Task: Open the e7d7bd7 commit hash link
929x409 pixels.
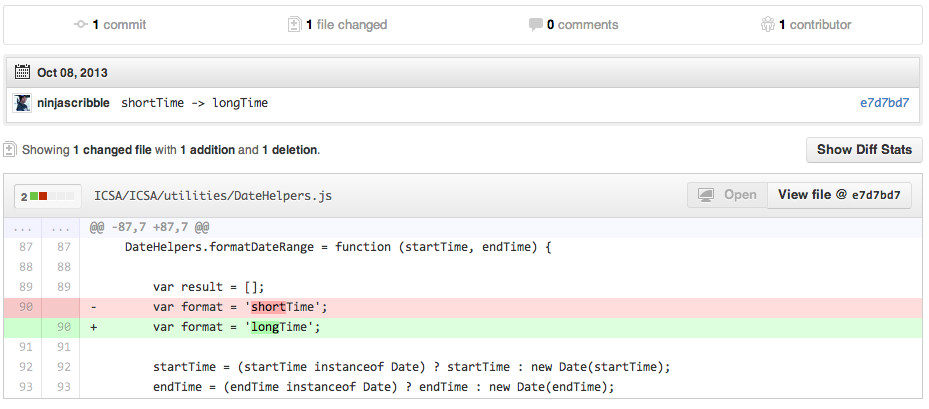Action: 884,103
